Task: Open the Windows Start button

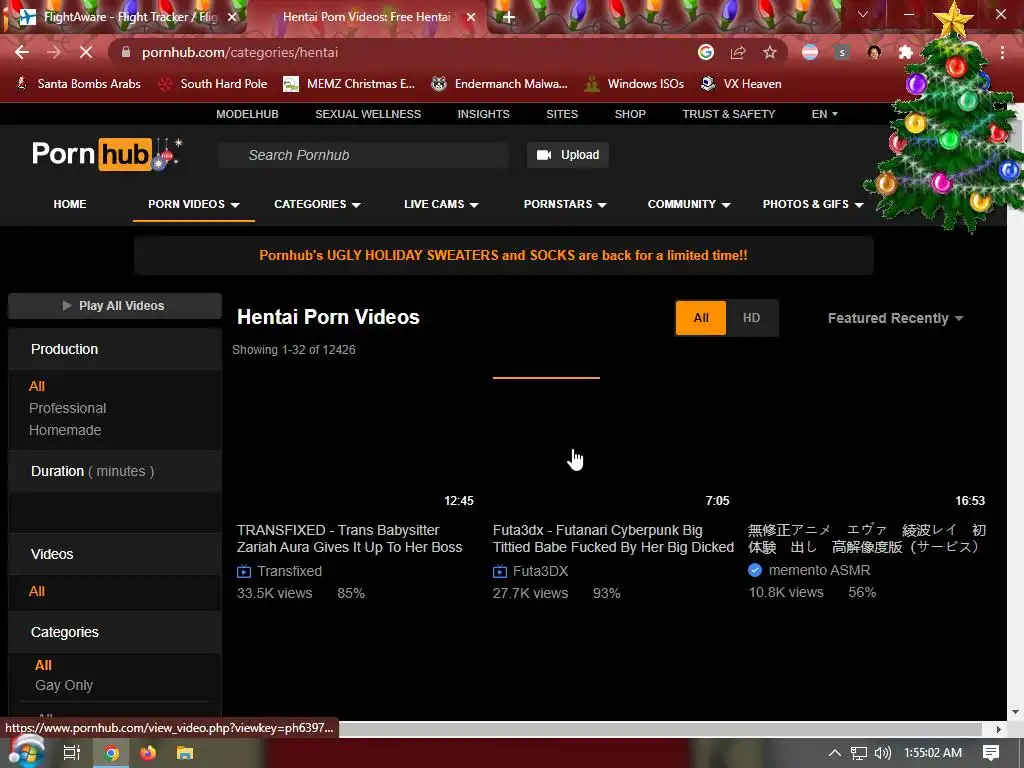Action: click(26, 752)
